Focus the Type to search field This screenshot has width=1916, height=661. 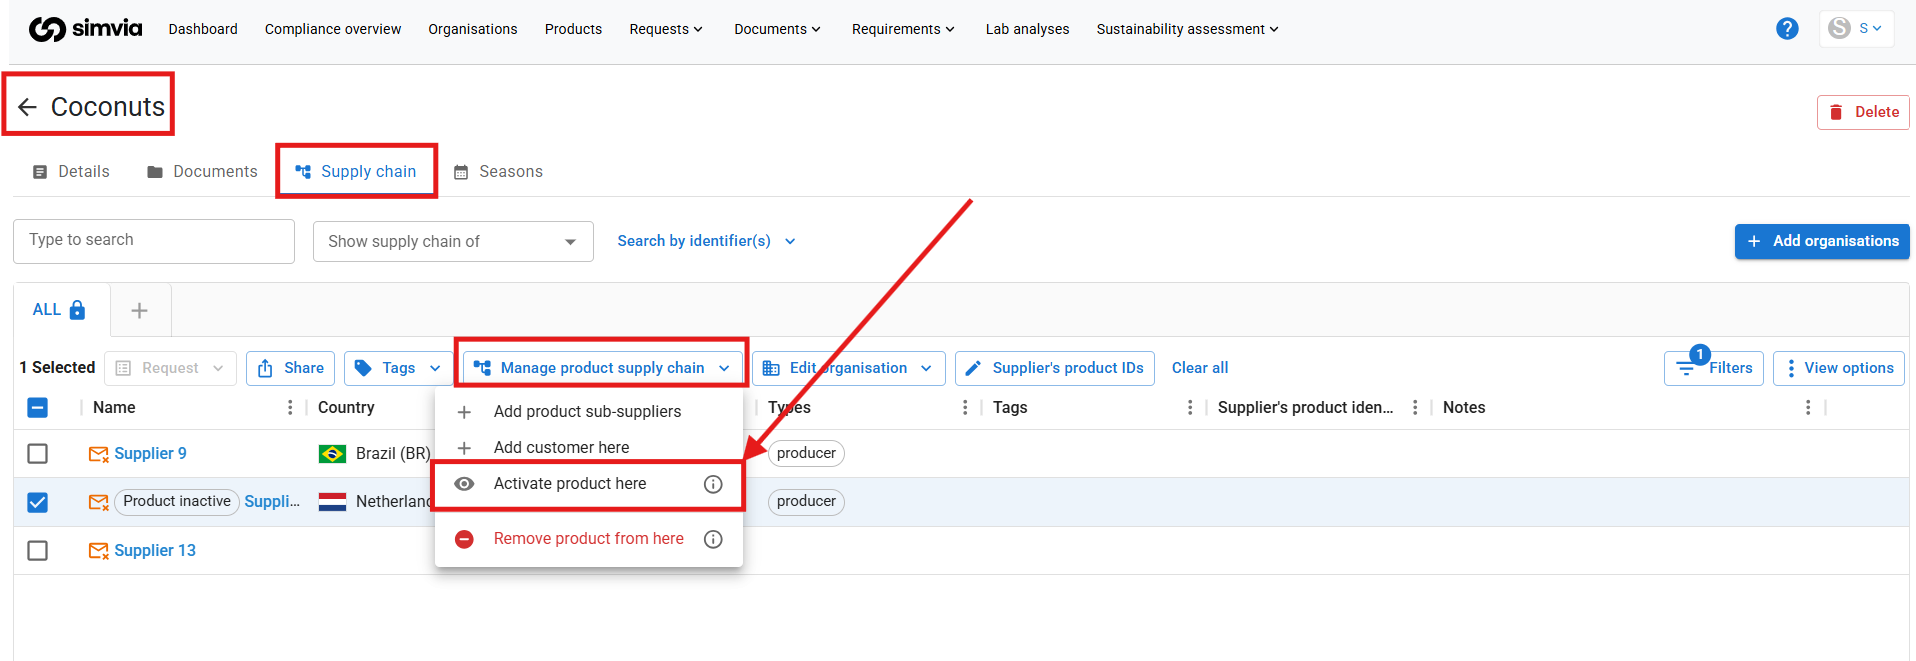pos(154,241)
